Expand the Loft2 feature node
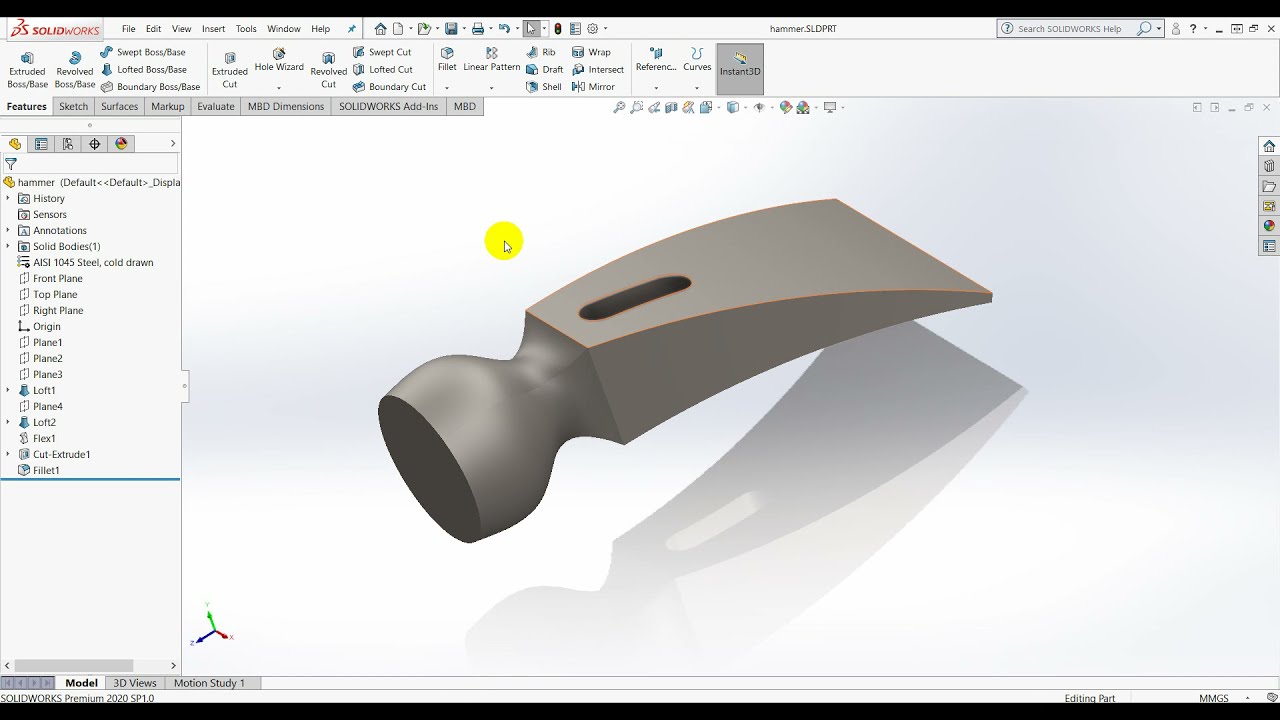The width and height of the screenshot is (1280, 720). 8,422
